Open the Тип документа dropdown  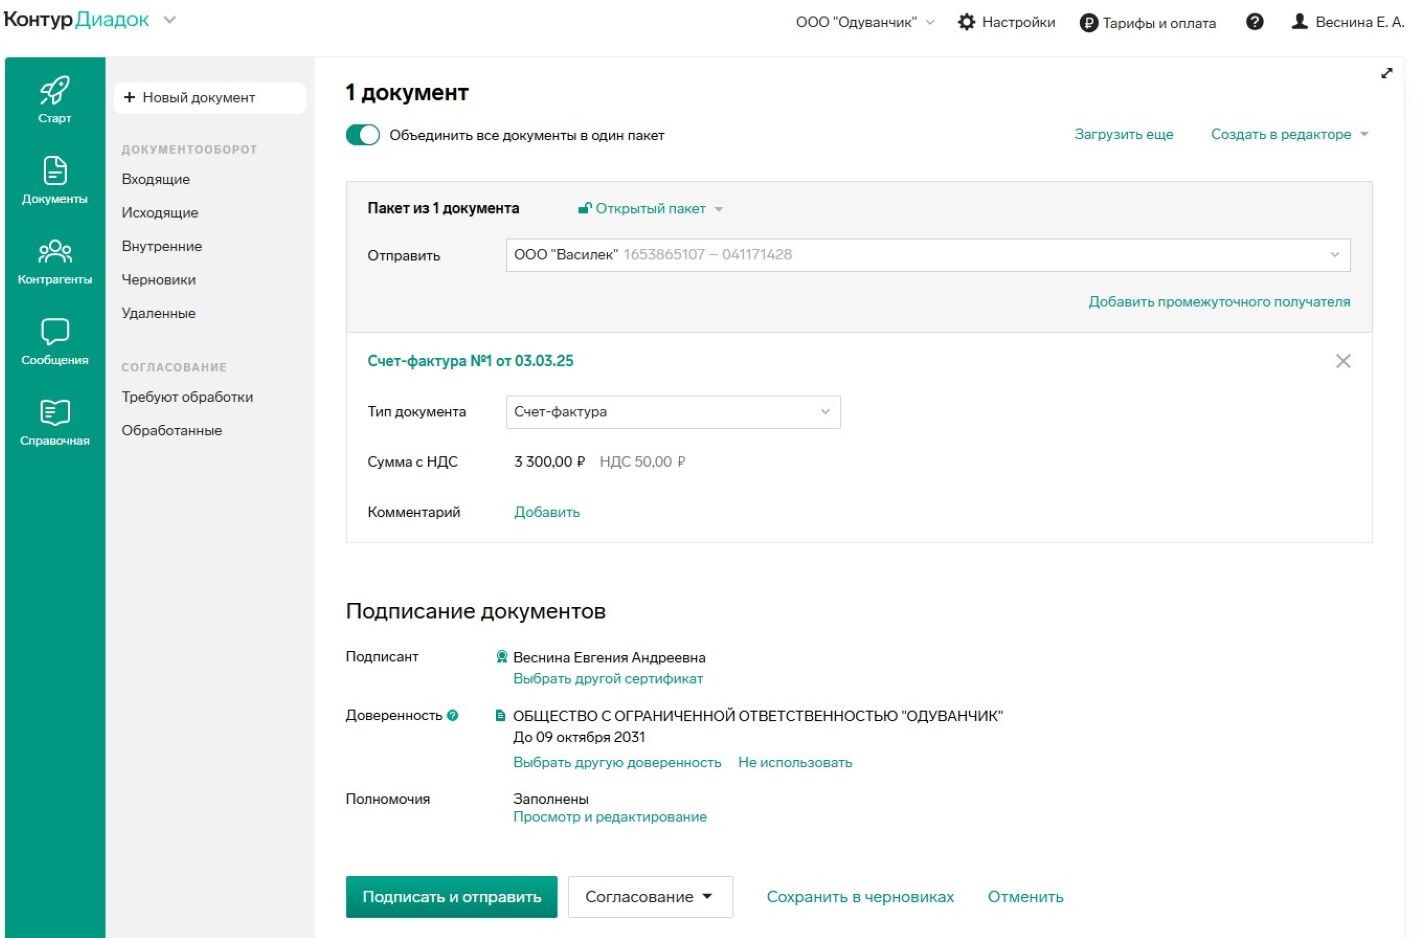[672, 412]
